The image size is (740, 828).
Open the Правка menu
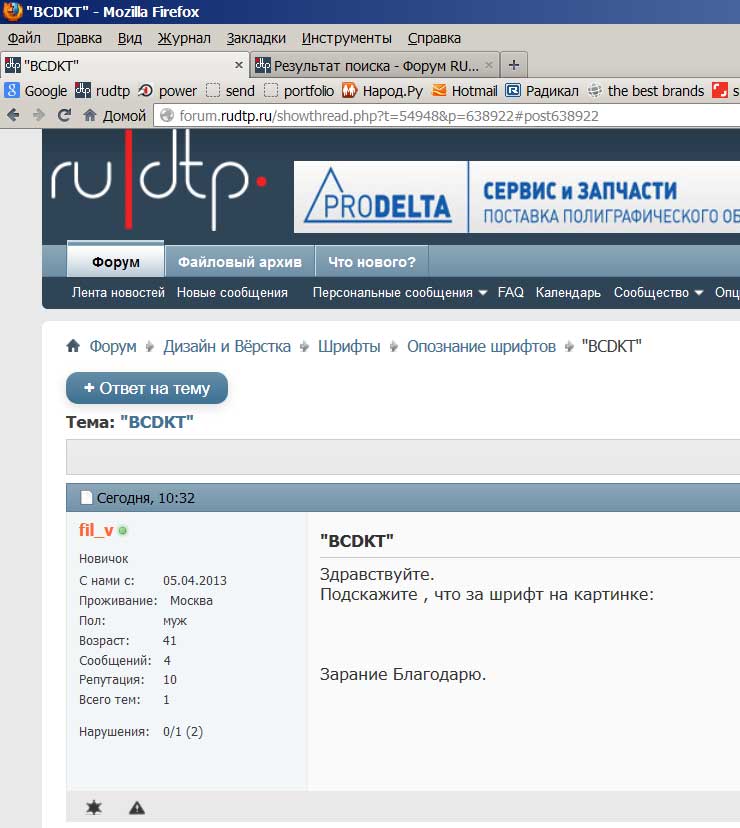(79, 38)
